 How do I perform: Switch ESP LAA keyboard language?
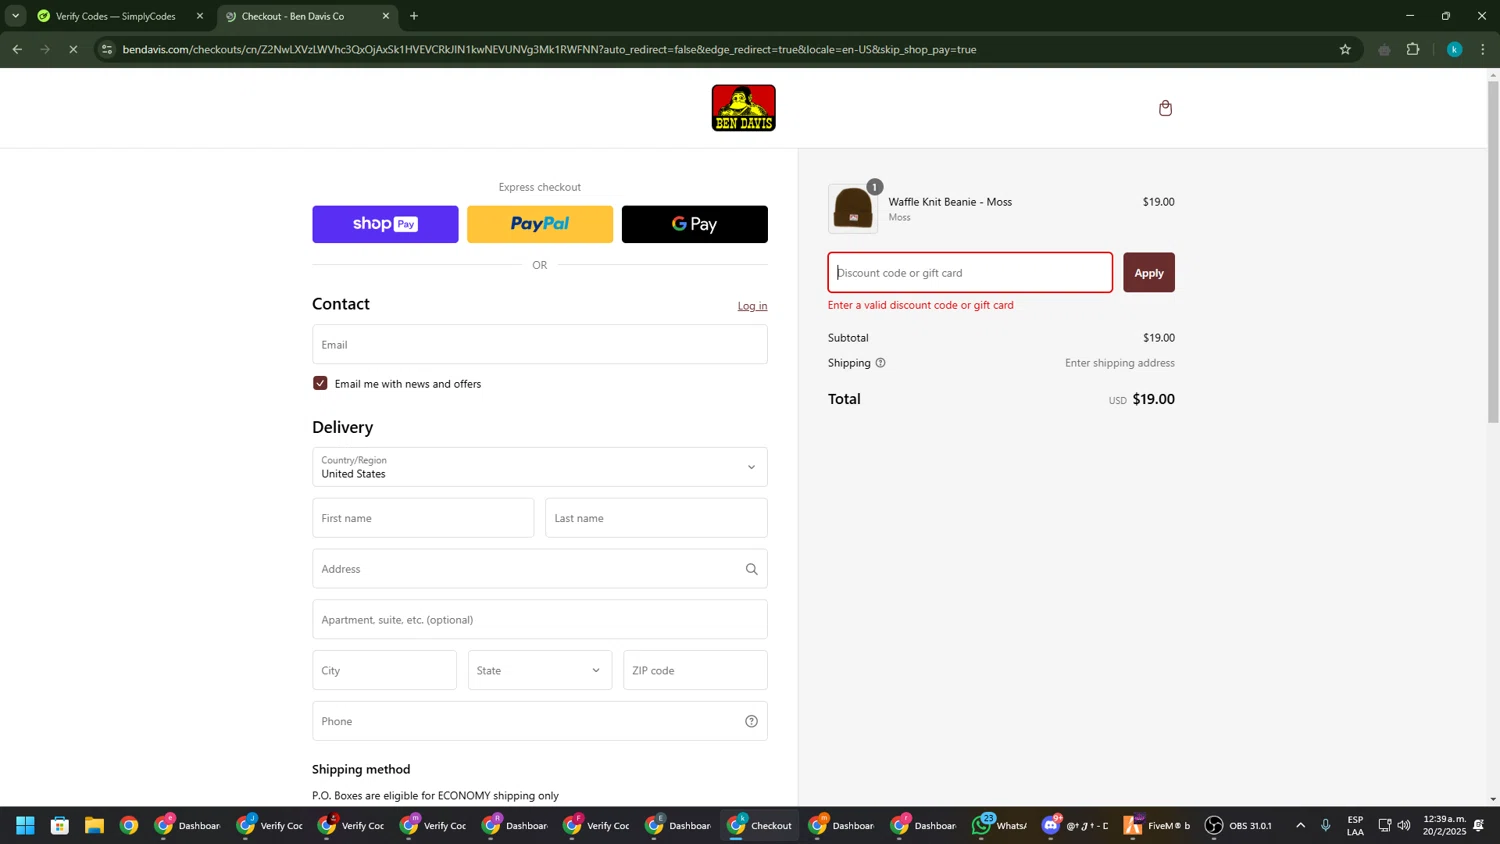tap(1355, 825)
